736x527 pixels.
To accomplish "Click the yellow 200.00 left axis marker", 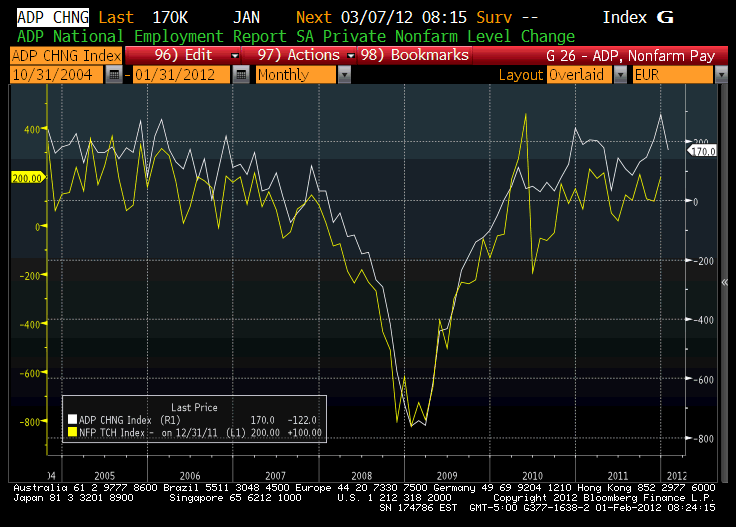I will pos(28,178).
